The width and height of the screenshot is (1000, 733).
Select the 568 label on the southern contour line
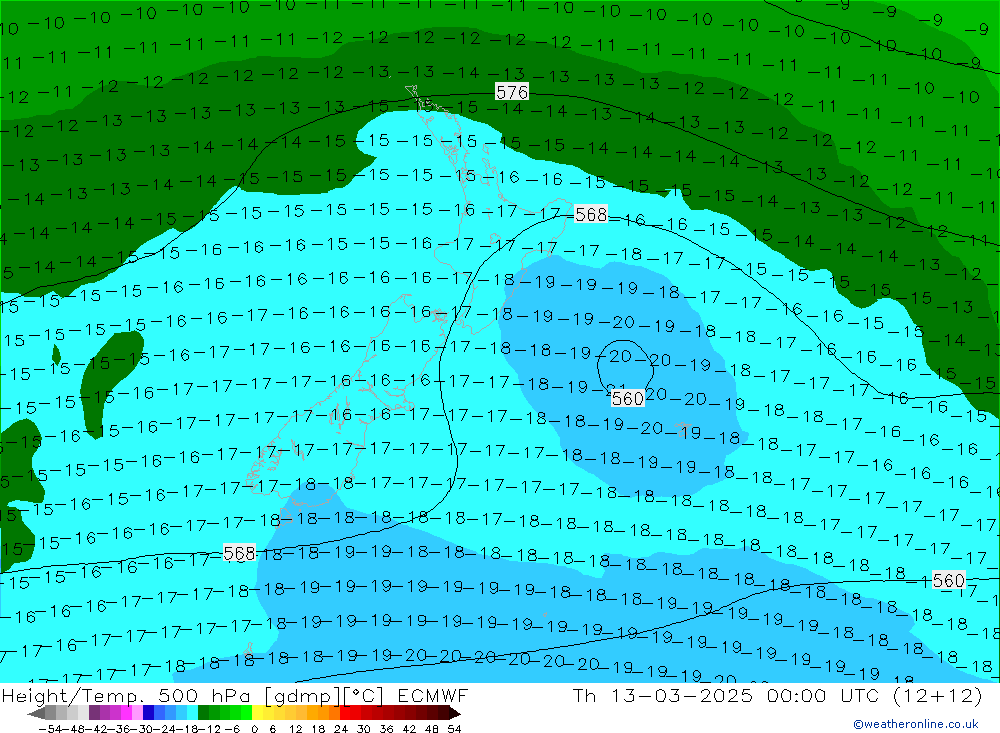(x=240, y=553)
